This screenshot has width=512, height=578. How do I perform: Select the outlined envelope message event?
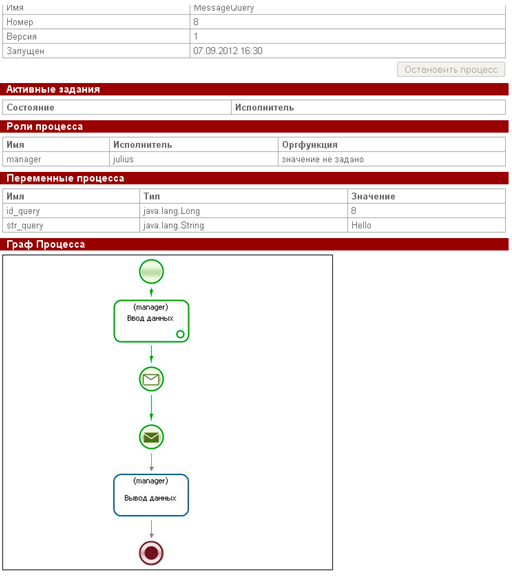[151, 379]
